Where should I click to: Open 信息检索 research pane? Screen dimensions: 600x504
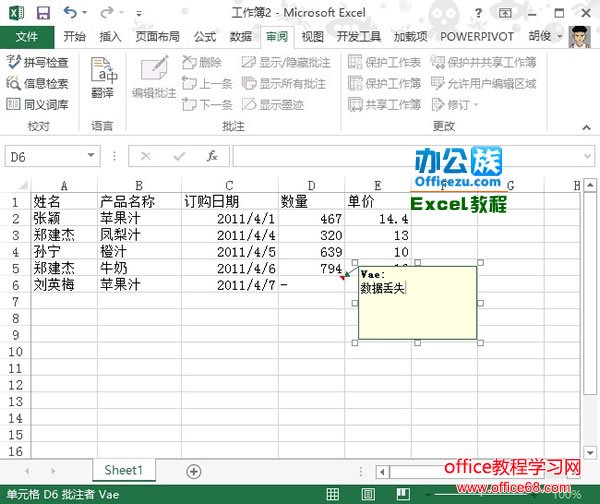(38, 83)
